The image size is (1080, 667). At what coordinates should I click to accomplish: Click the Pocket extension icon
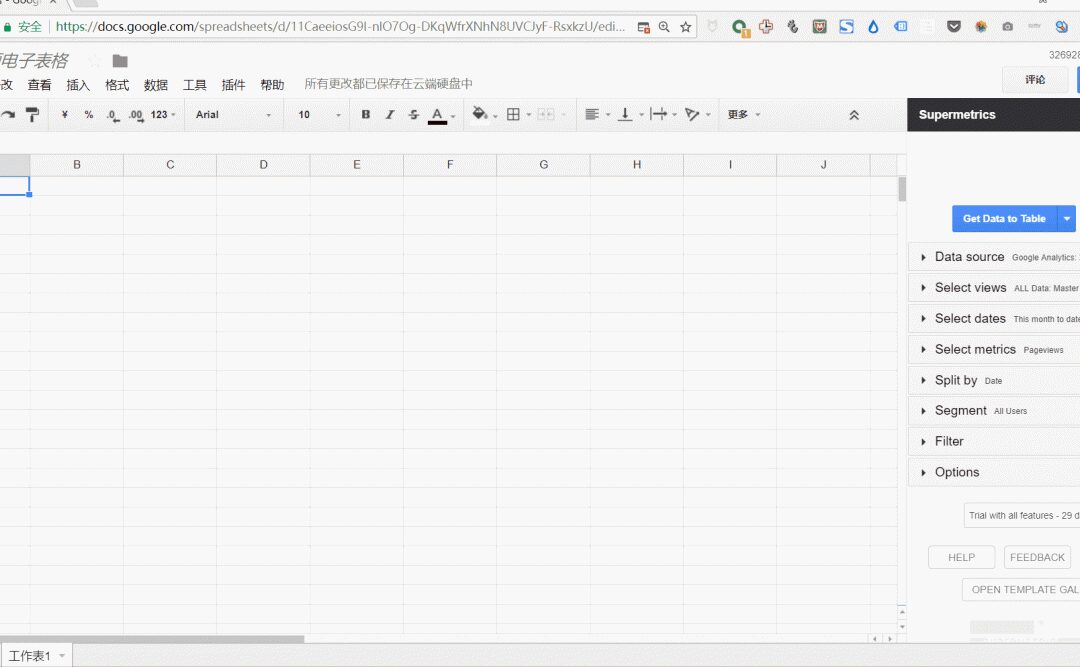click(x=954, y=27)
